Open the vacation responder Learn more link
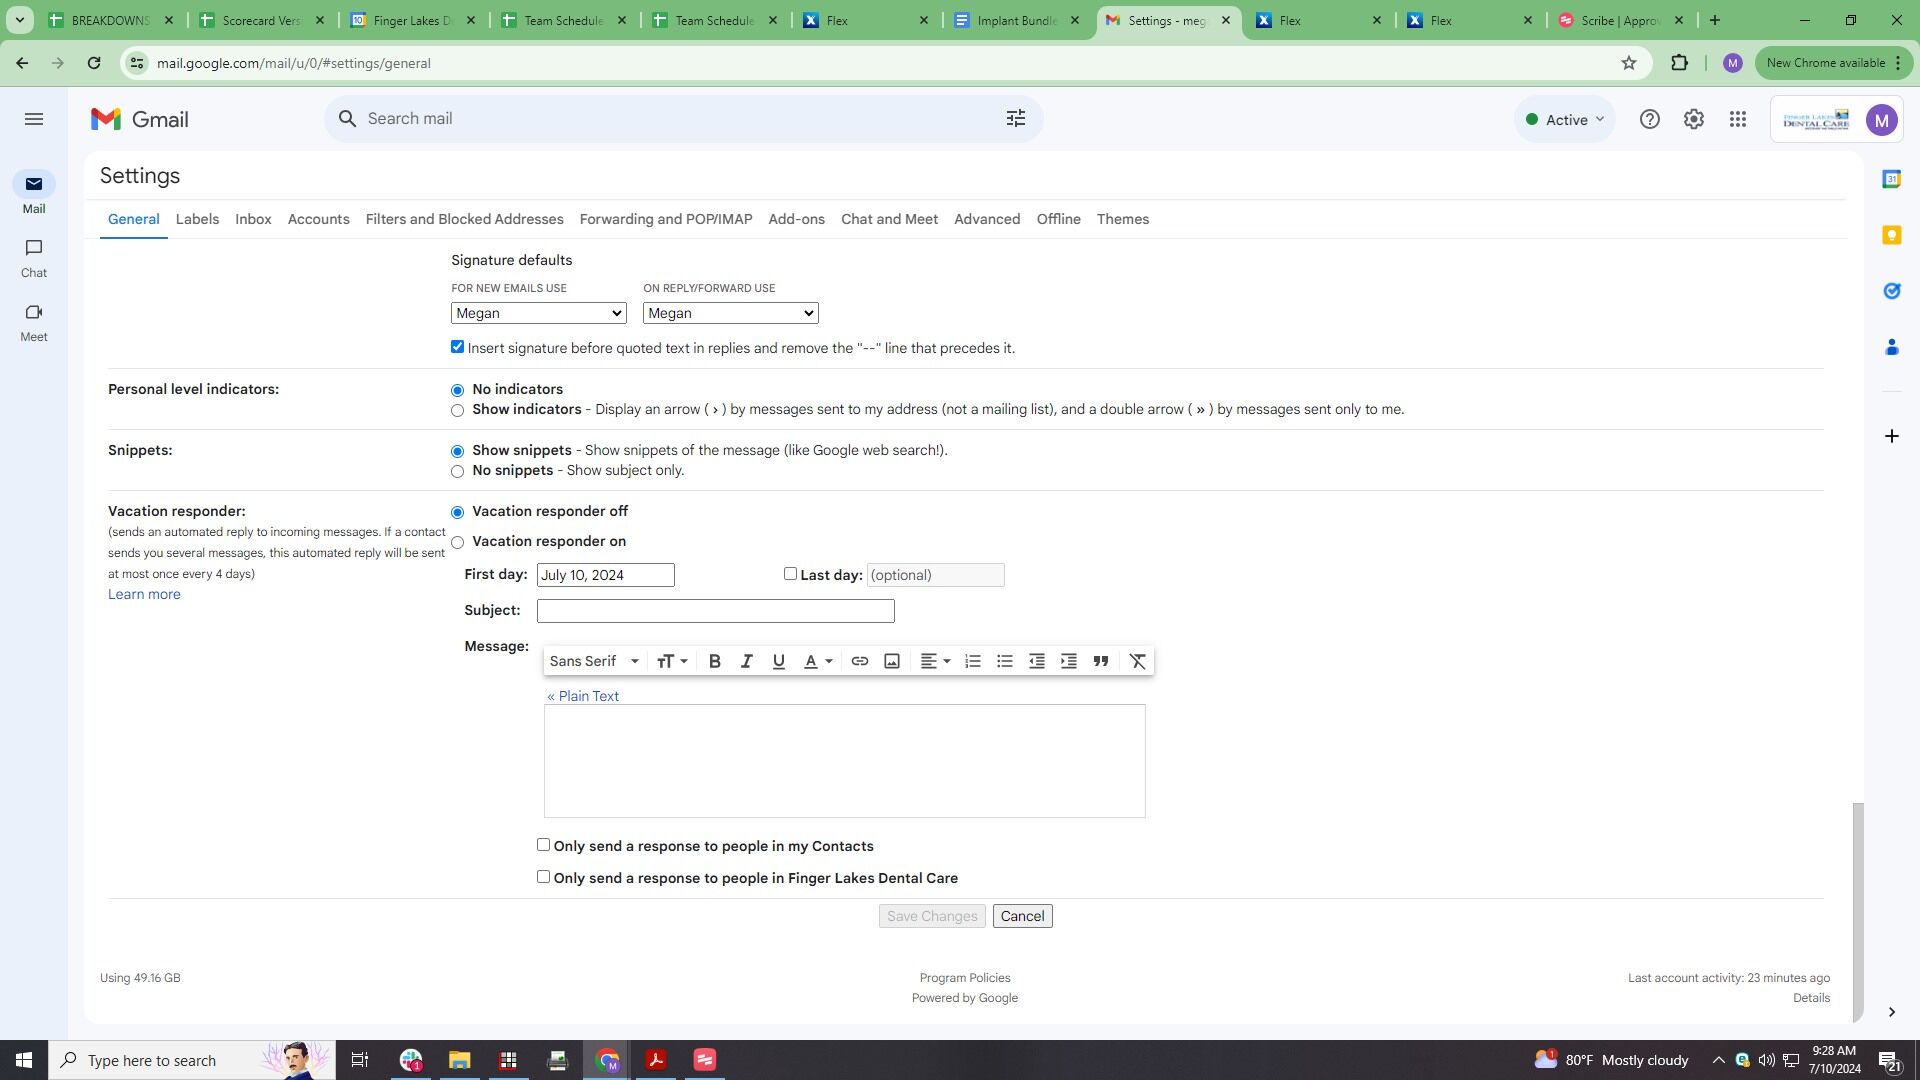 (144, 594)
